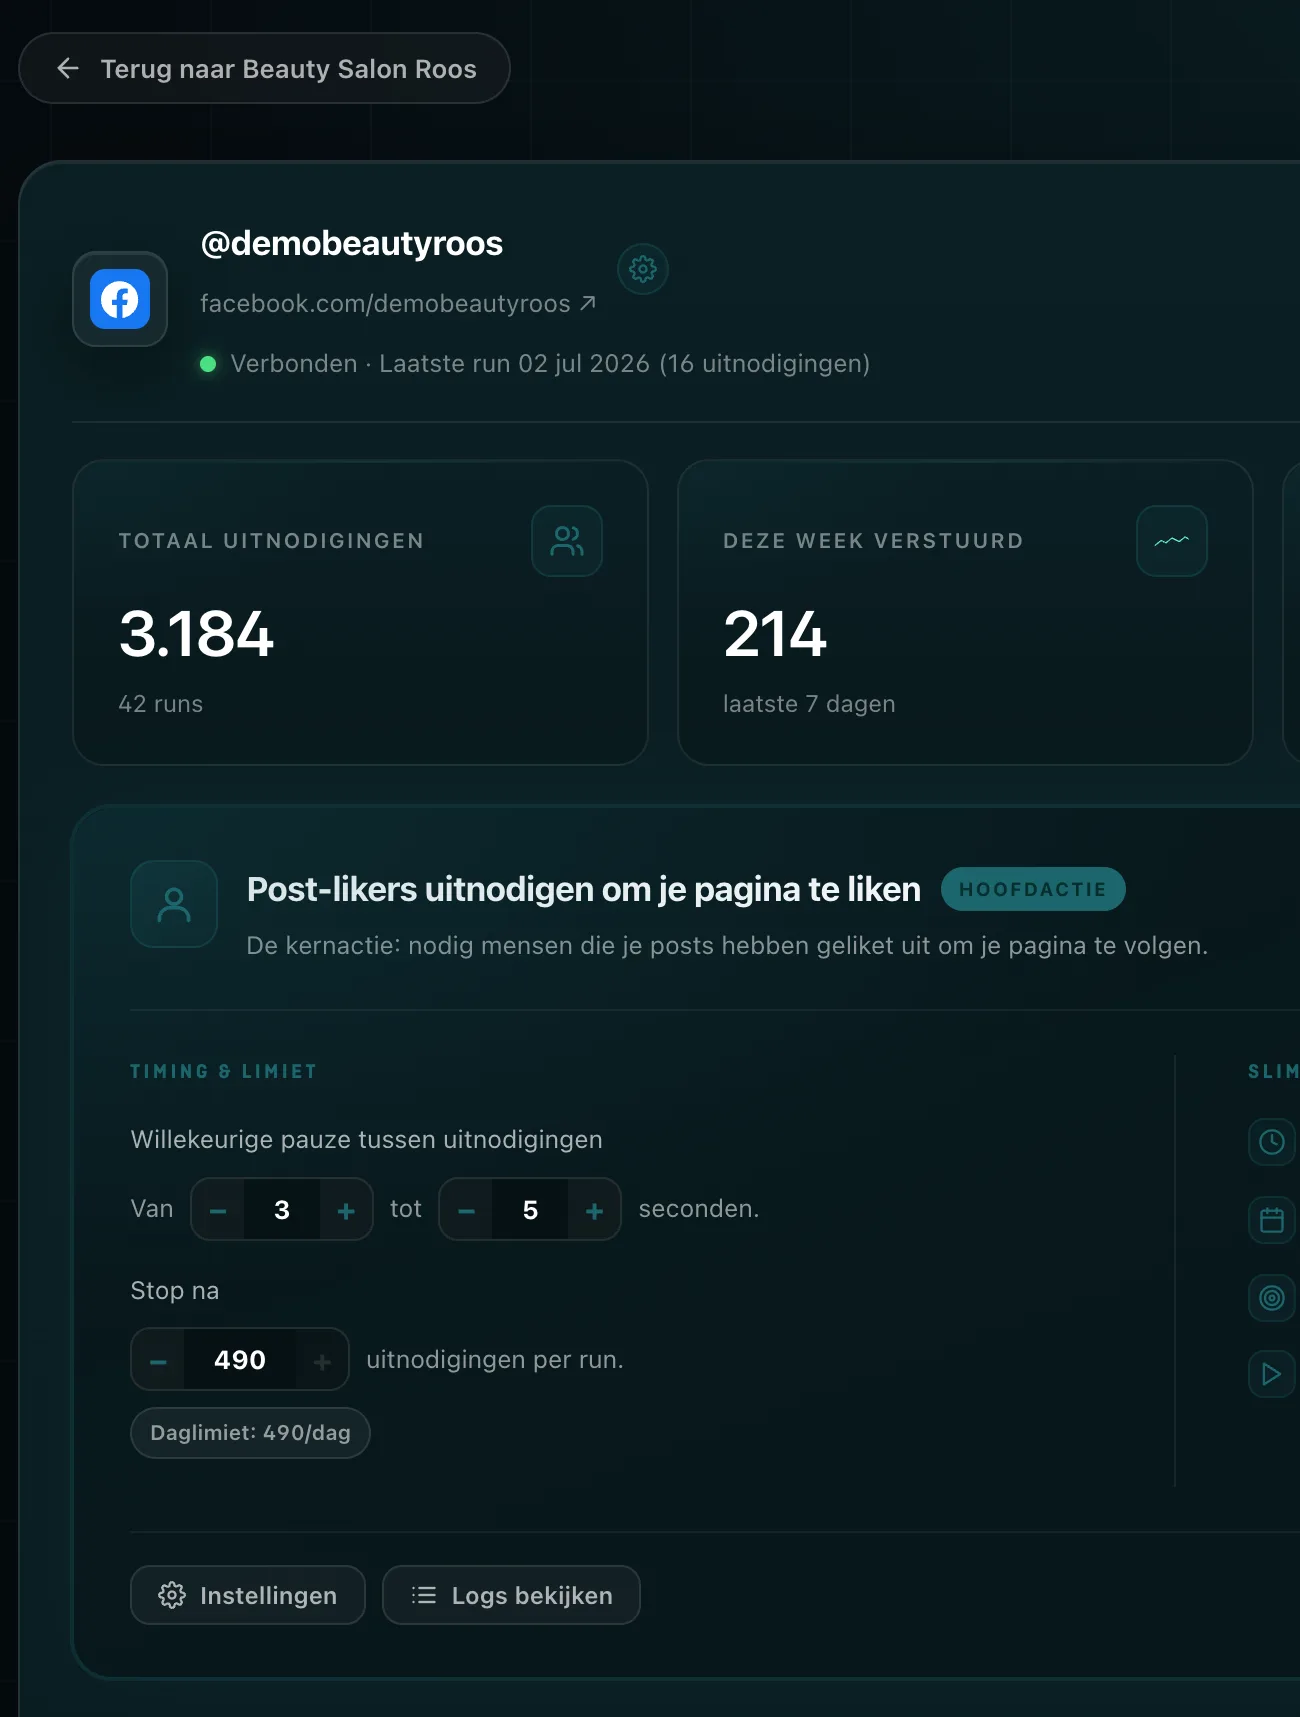Image resolution: width=1300 pixels, height=1717 pixels.
Task: Click the clock icon in the right panel
Action: click(1272, 1142)
